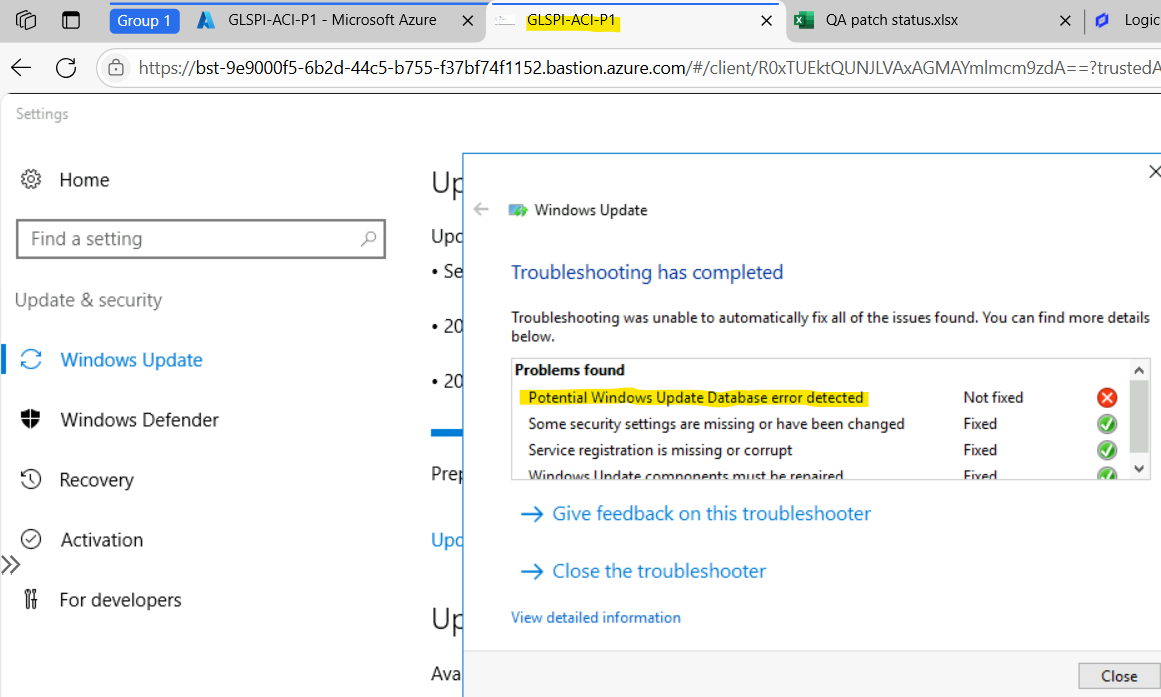Expand the bastion side panel double chevron
Viewport: 1161px width, 697px height.
[x=10, y=565]
